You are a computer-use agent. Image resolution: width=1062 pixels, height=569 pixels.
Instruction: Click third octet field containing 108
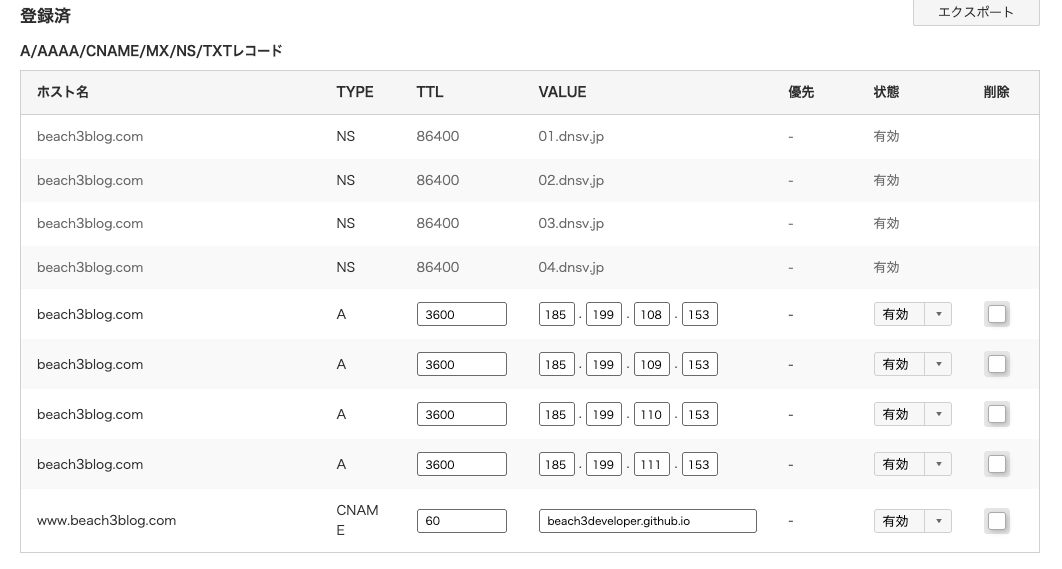click(651, 314)
